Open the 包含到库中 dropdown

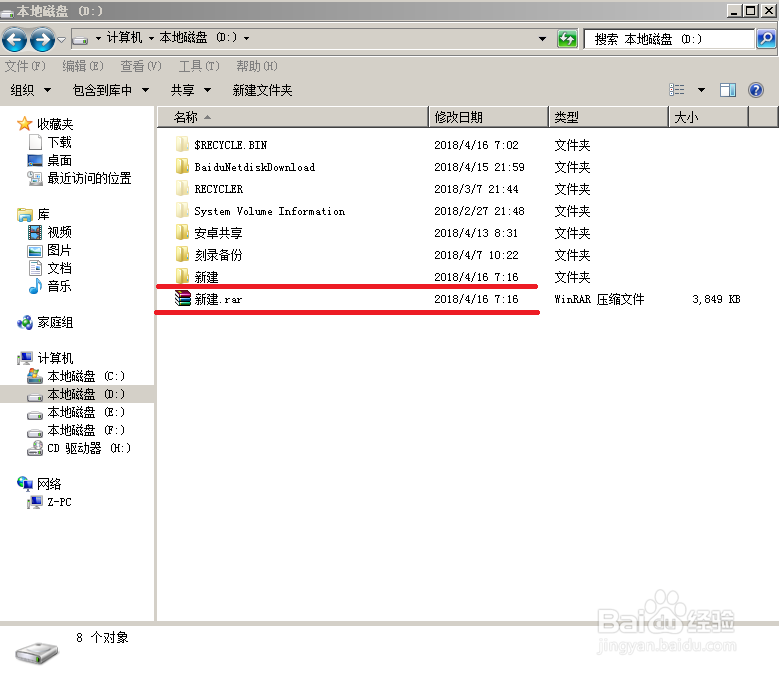click(x=111, y=90)
